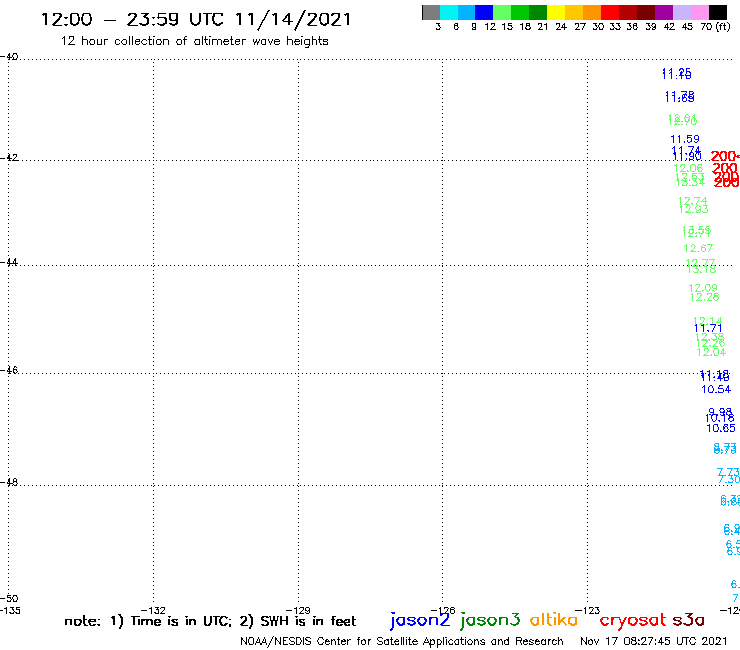The image size is (740, 650).
Task: Click the NOAA/NESDIS Center credit line
Action: coord(402,641)
